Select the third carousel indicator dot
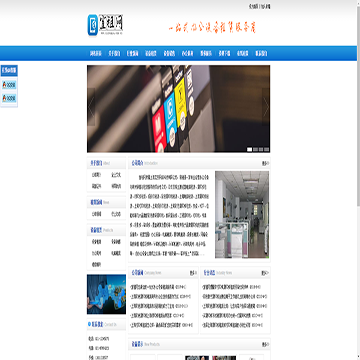Screen dimensions: 360x360 coord(261,149)
